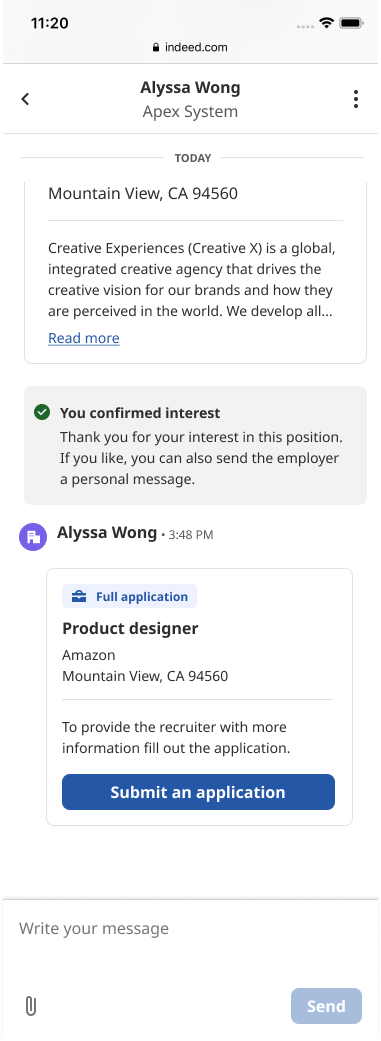The image size is (381, 1041).
Task: Click Alyssa Wong name in header
Action: (190, 88)
